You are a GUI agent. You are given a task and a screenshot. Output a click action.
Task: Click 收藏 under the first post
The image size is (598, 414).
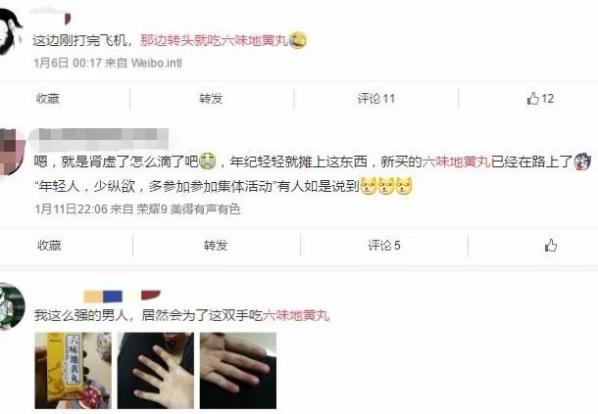point(48,99)
